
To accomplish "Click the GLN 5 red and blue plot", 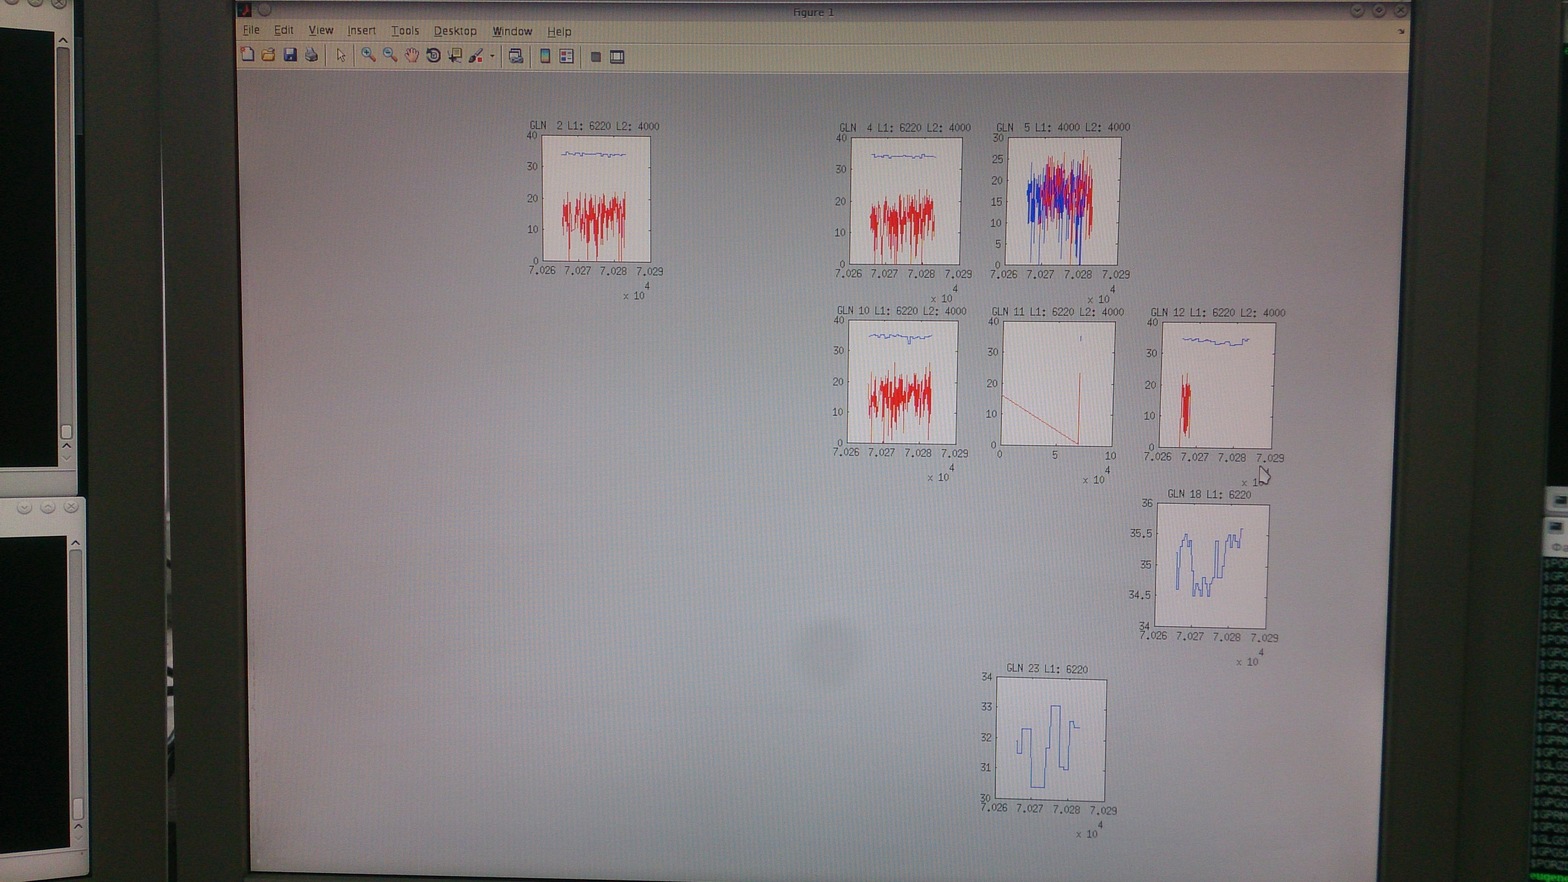I will [x=1062, y=201].
